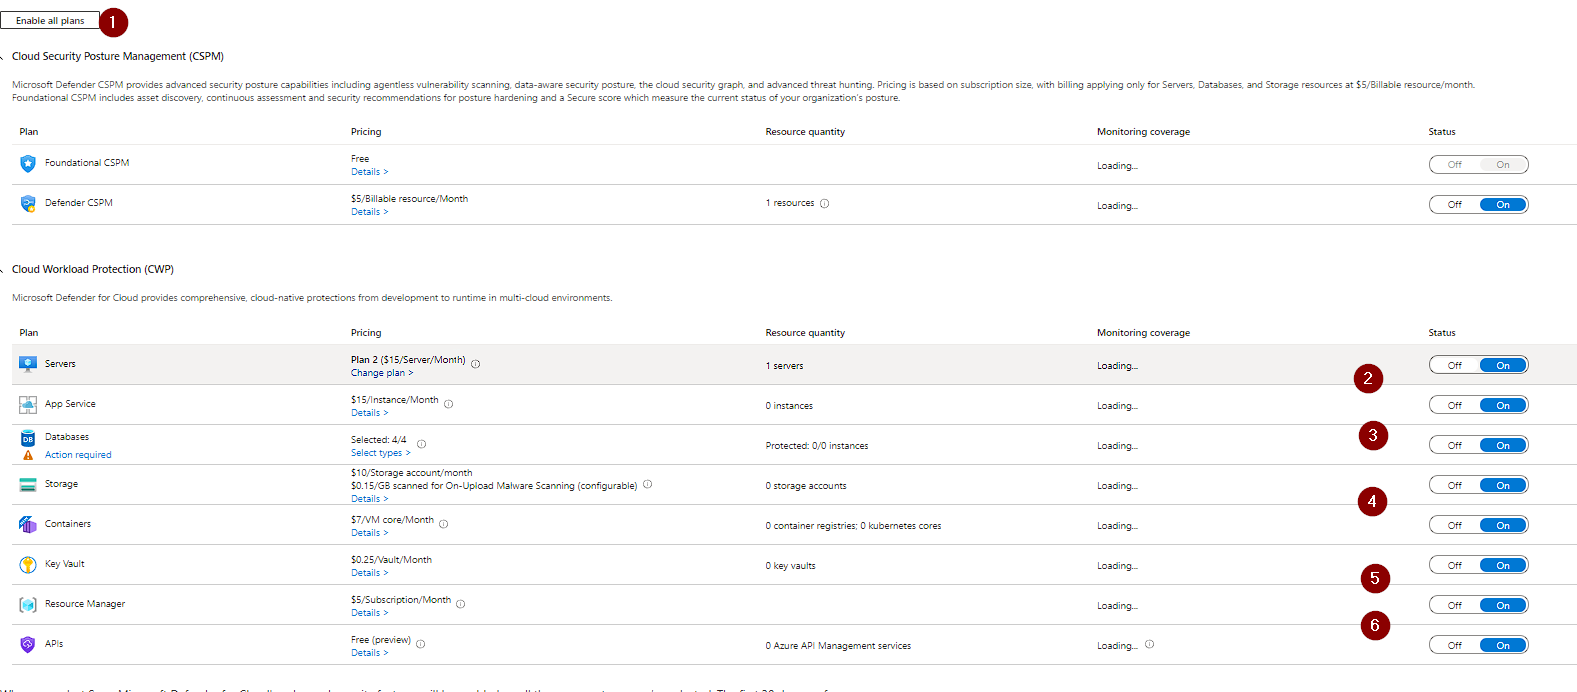Turn the Key Vault plan Off

pyautogui.click(x=1455, y=565)
